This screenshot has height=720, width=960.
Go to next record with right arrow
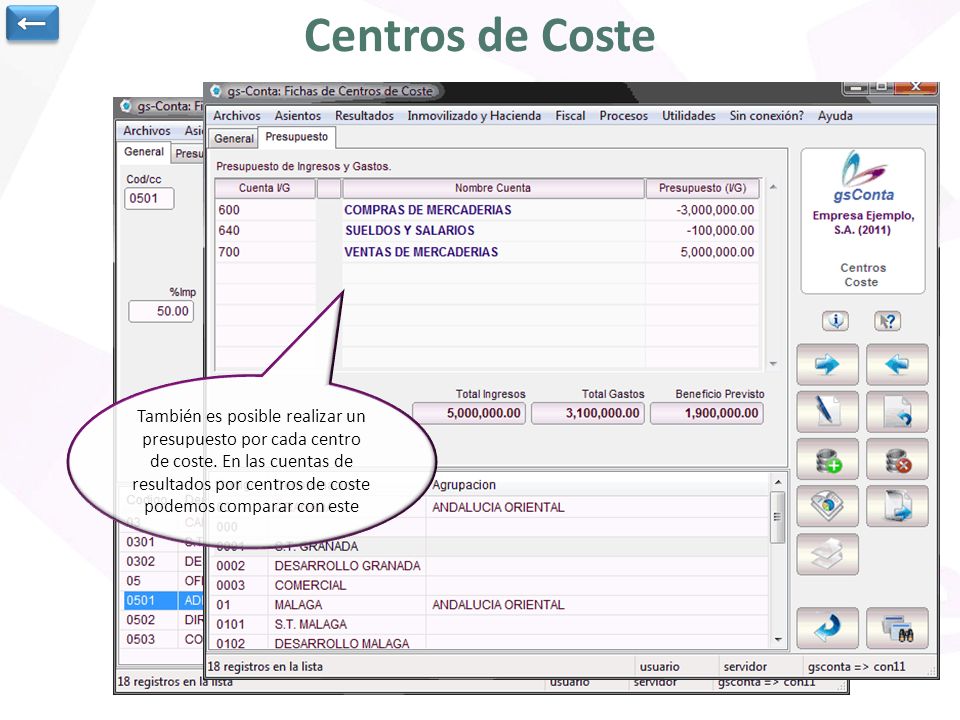coord(827,365)
